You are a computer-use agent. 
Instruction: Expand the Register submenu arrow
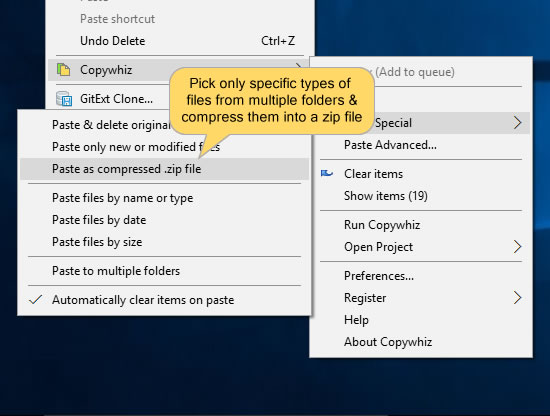coord(517,298)
